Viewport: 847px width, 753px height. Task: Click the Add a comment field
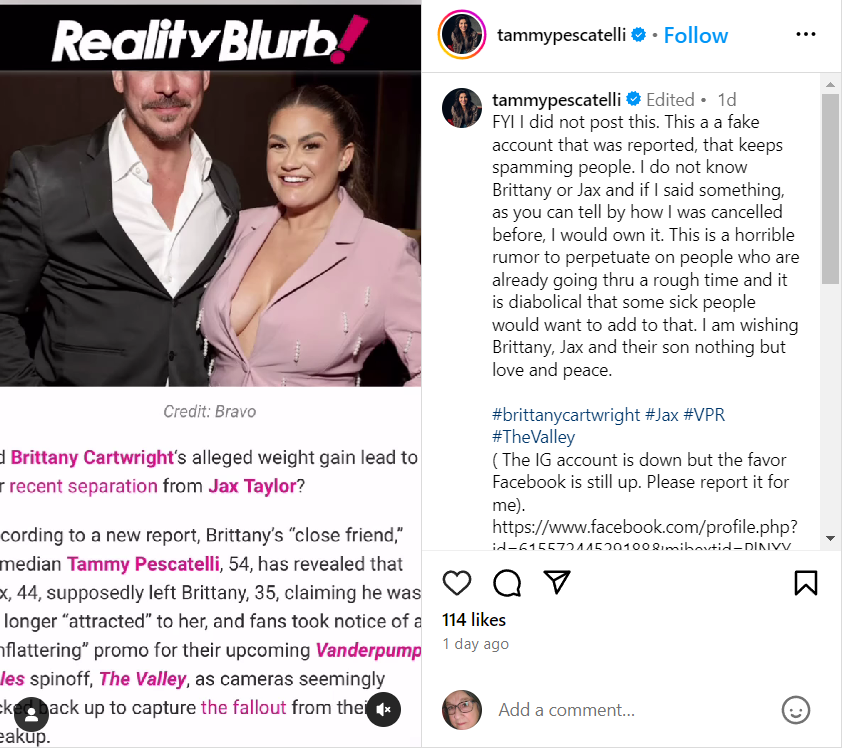tap(630, 710)
